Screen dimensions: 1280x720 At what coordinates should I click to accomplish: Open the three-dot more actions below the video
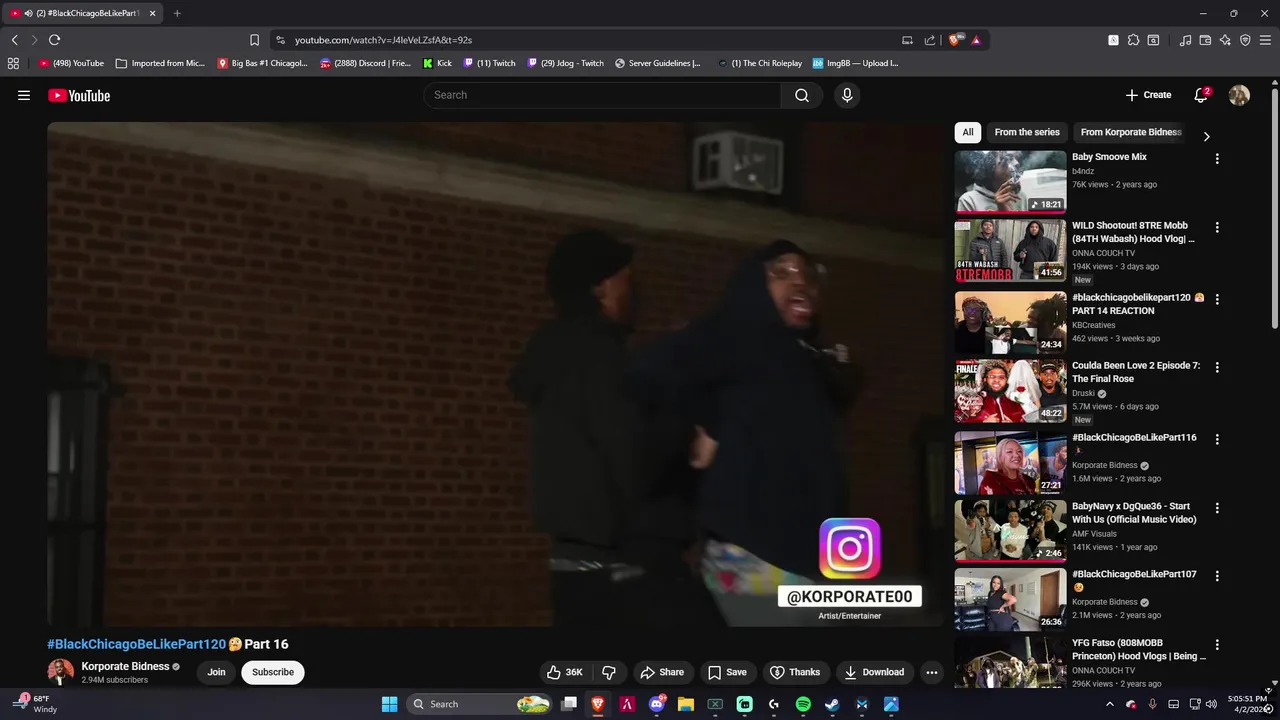pyautogui.click(x=932, y=672)
